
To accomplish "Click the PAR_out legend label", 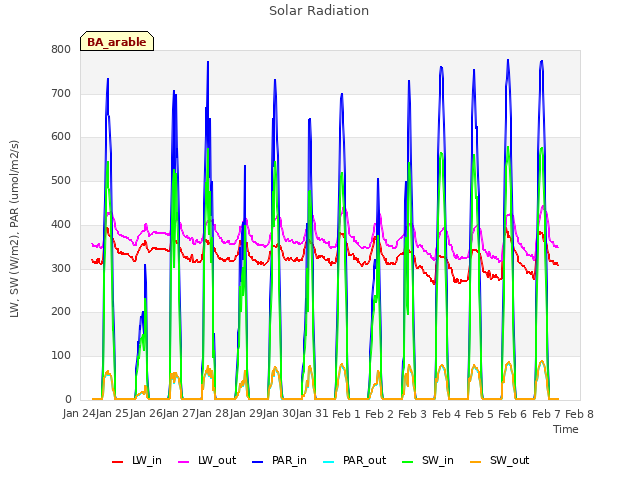I will pyautogui.click(x=364, y=461).
